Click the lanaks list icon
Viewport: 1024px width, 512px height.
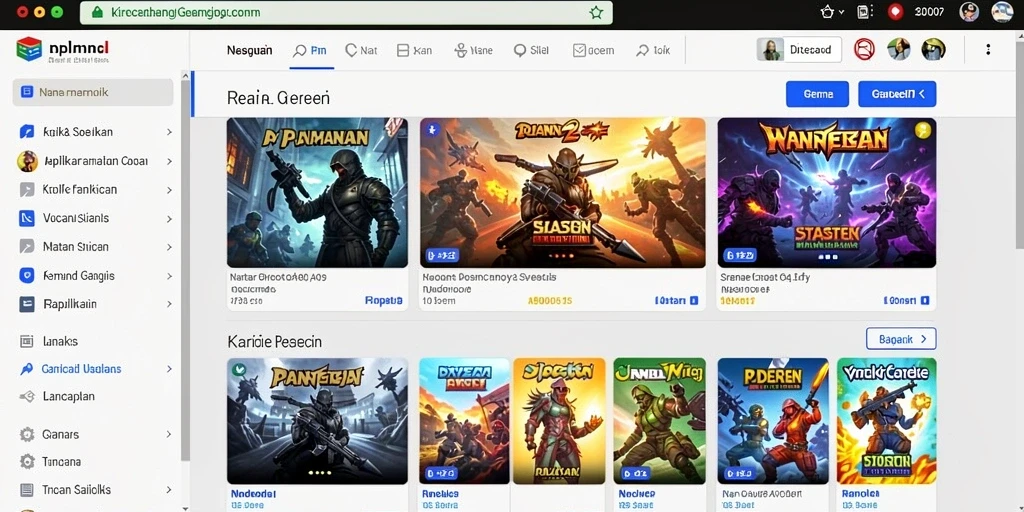click(x=27, y=341)
